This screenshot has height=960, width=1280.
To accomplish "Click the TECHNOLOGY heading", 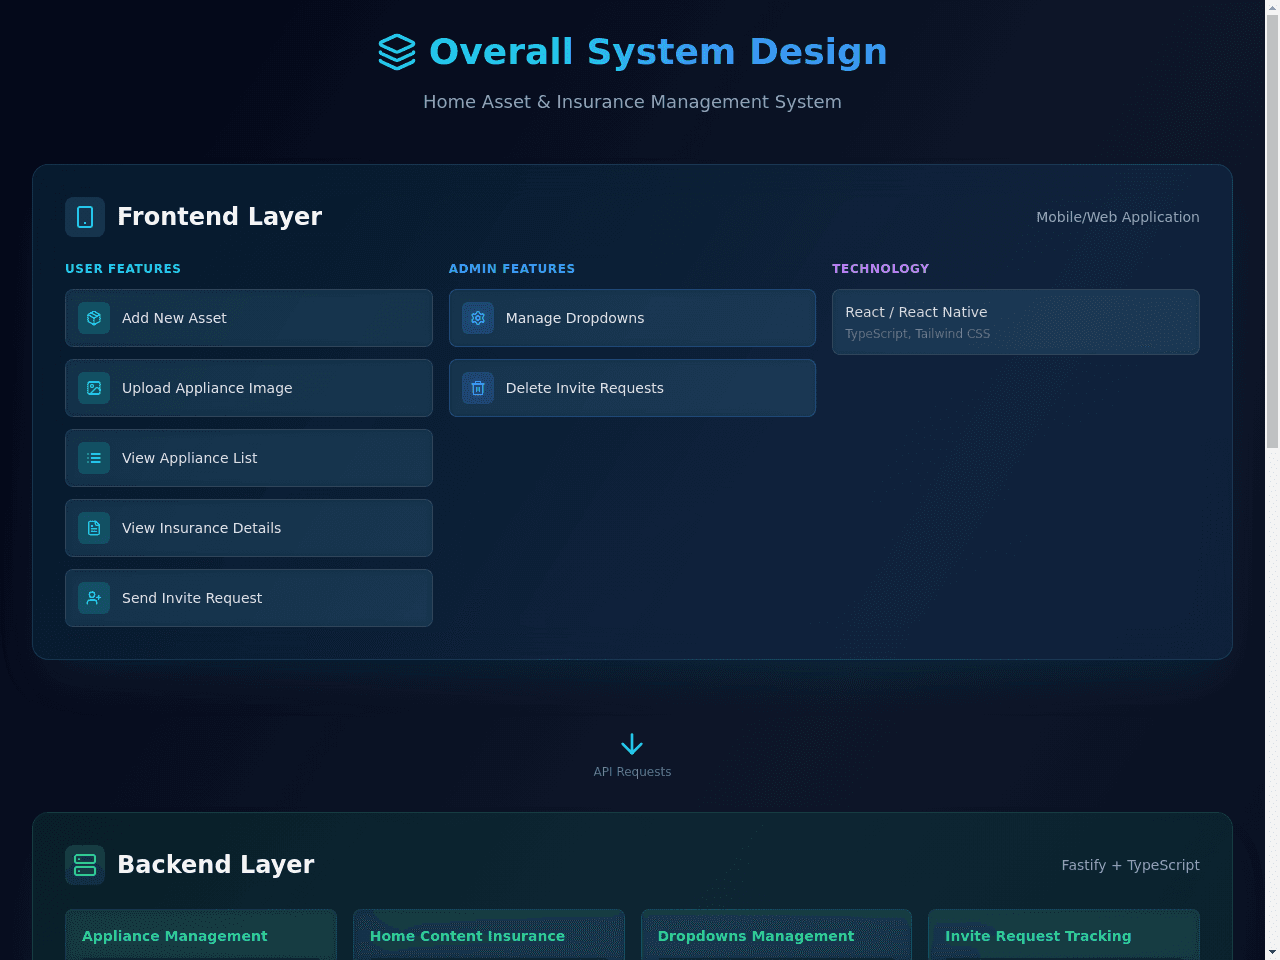I will click(x=881, y=269).
